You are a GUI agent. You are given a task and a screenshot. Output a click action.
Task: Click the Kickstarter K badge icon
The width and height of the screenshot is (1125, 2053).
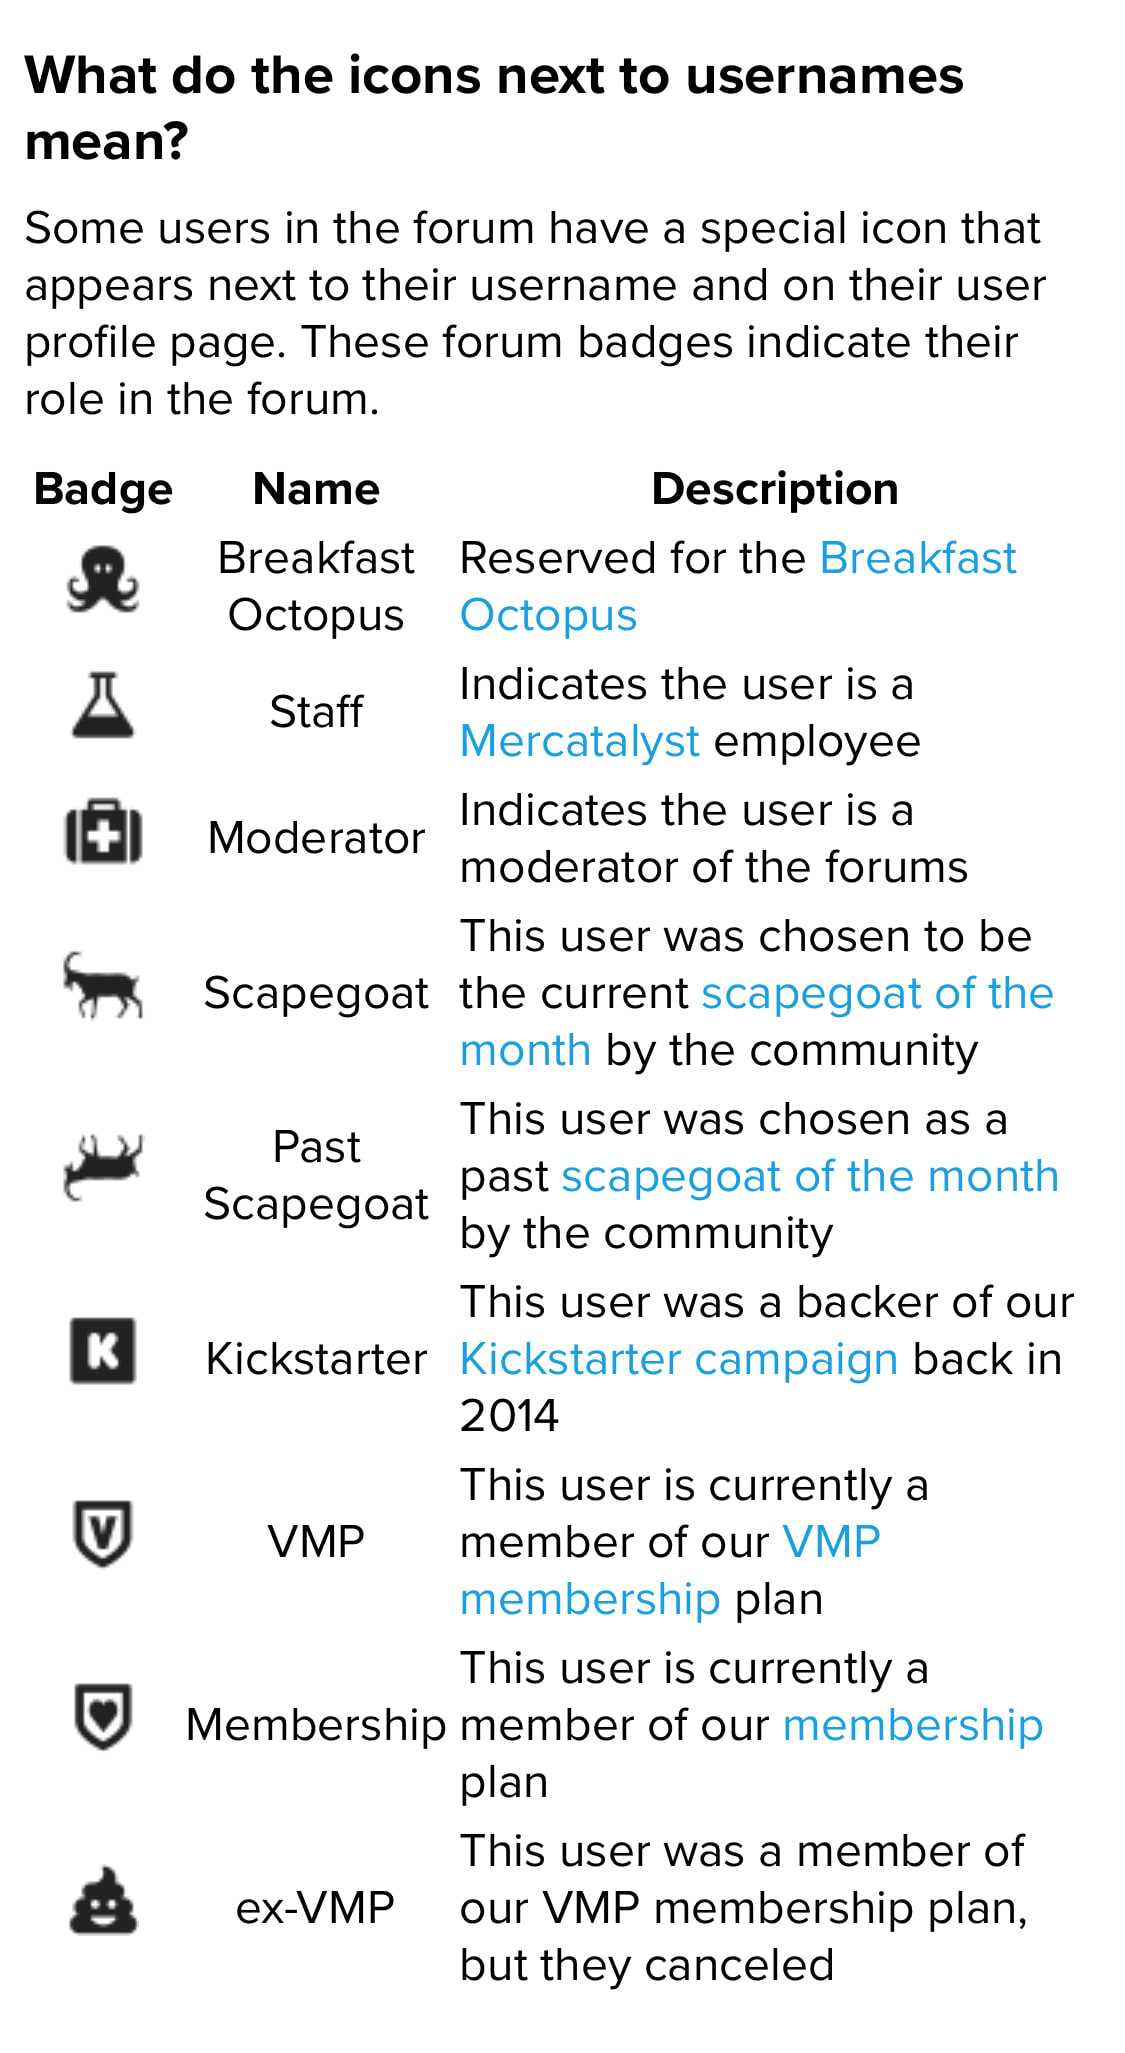click(103, 1351)
